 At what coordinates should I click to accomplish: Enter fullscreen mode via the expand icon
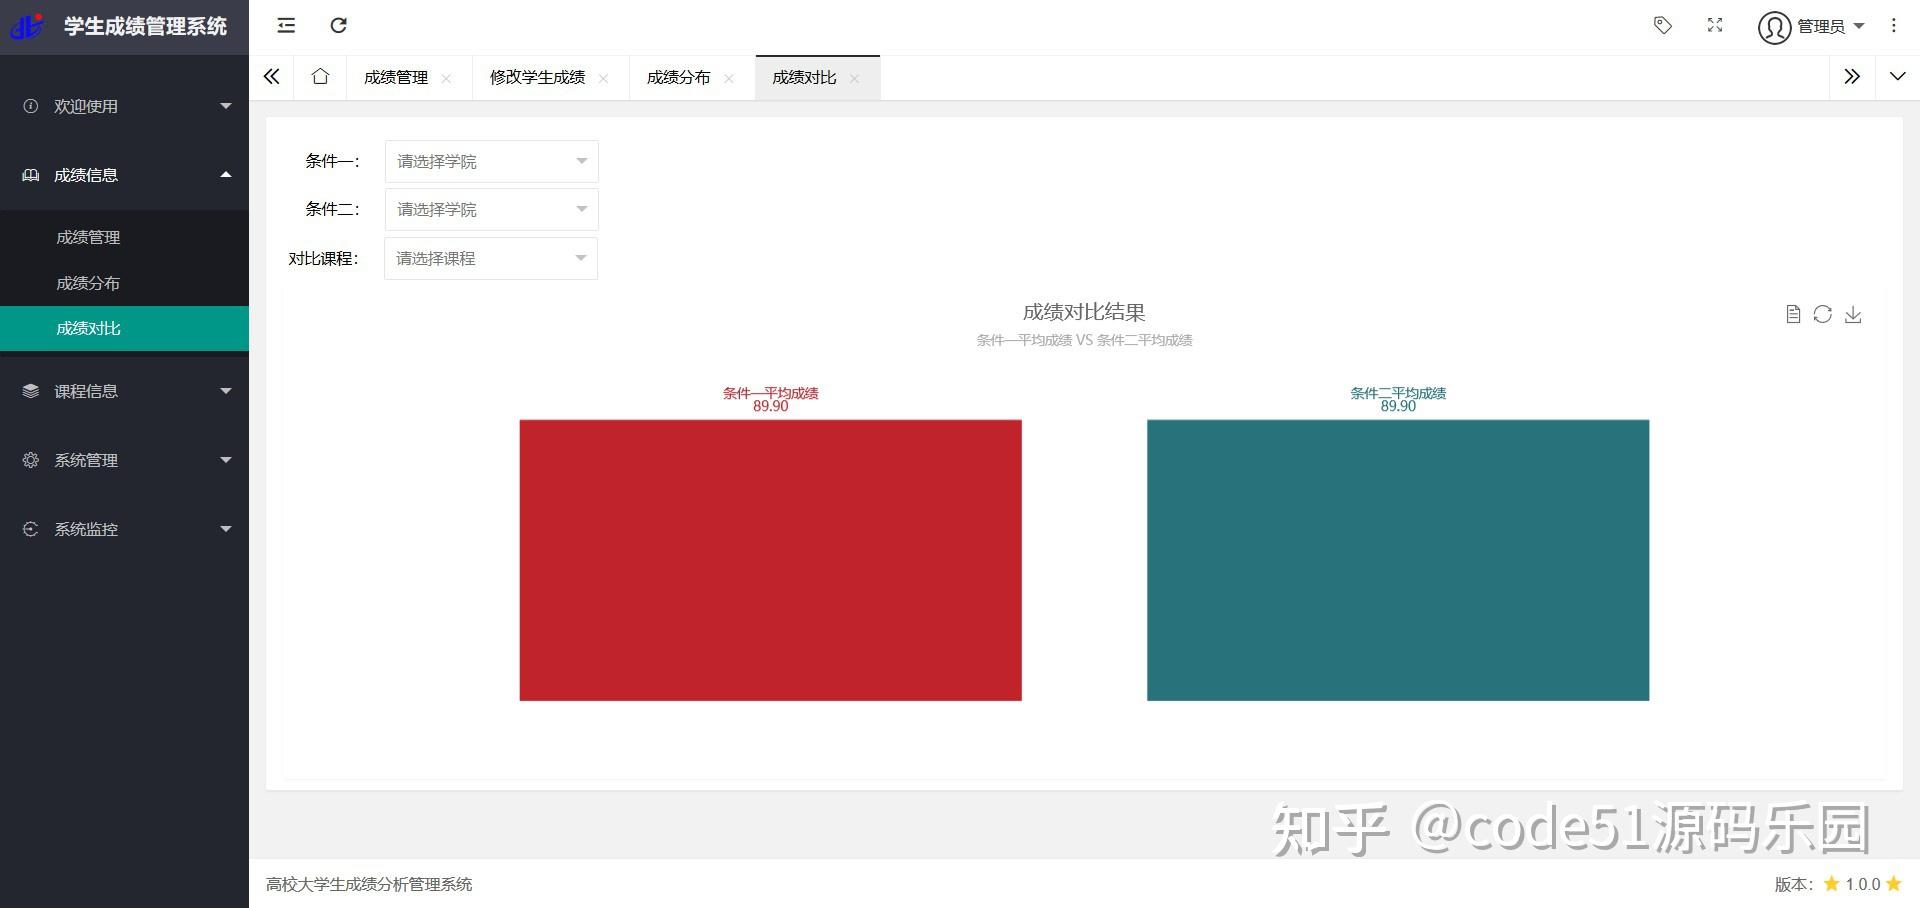click(x=1714, y=26)
